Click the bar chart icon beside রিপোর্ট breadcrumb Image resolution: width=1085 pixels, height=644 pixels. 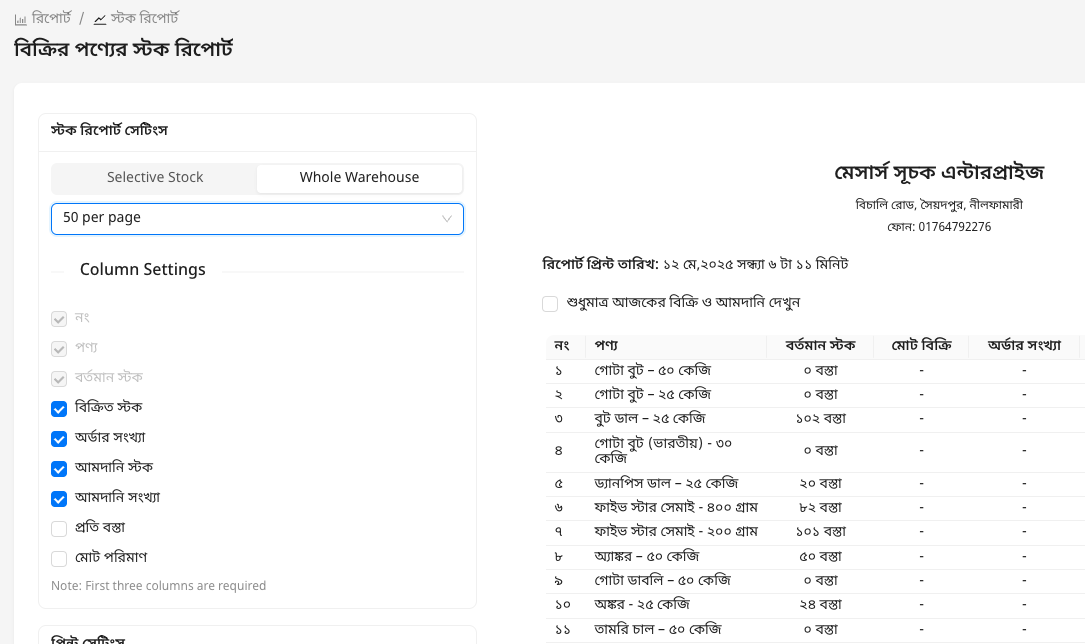20,17
